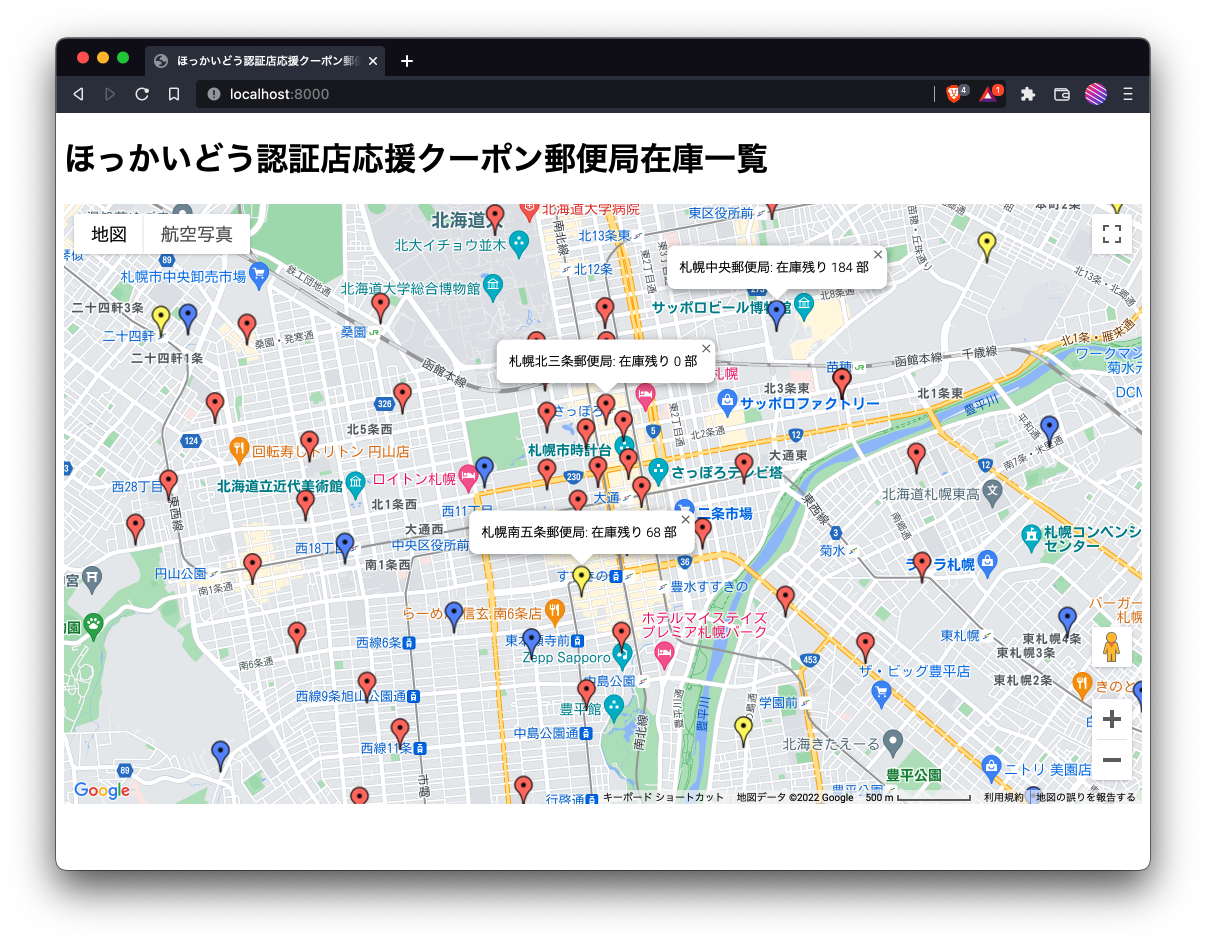Click the 豊平館 landmark pin
Screen dimensions: 1206x944
coord(614,708)
